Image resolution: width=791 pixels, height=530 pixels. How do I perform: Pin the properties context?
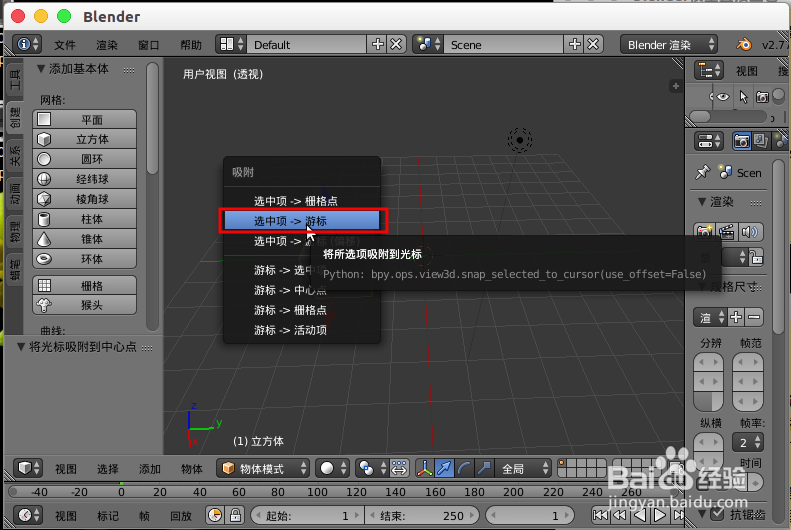point(703,172)
